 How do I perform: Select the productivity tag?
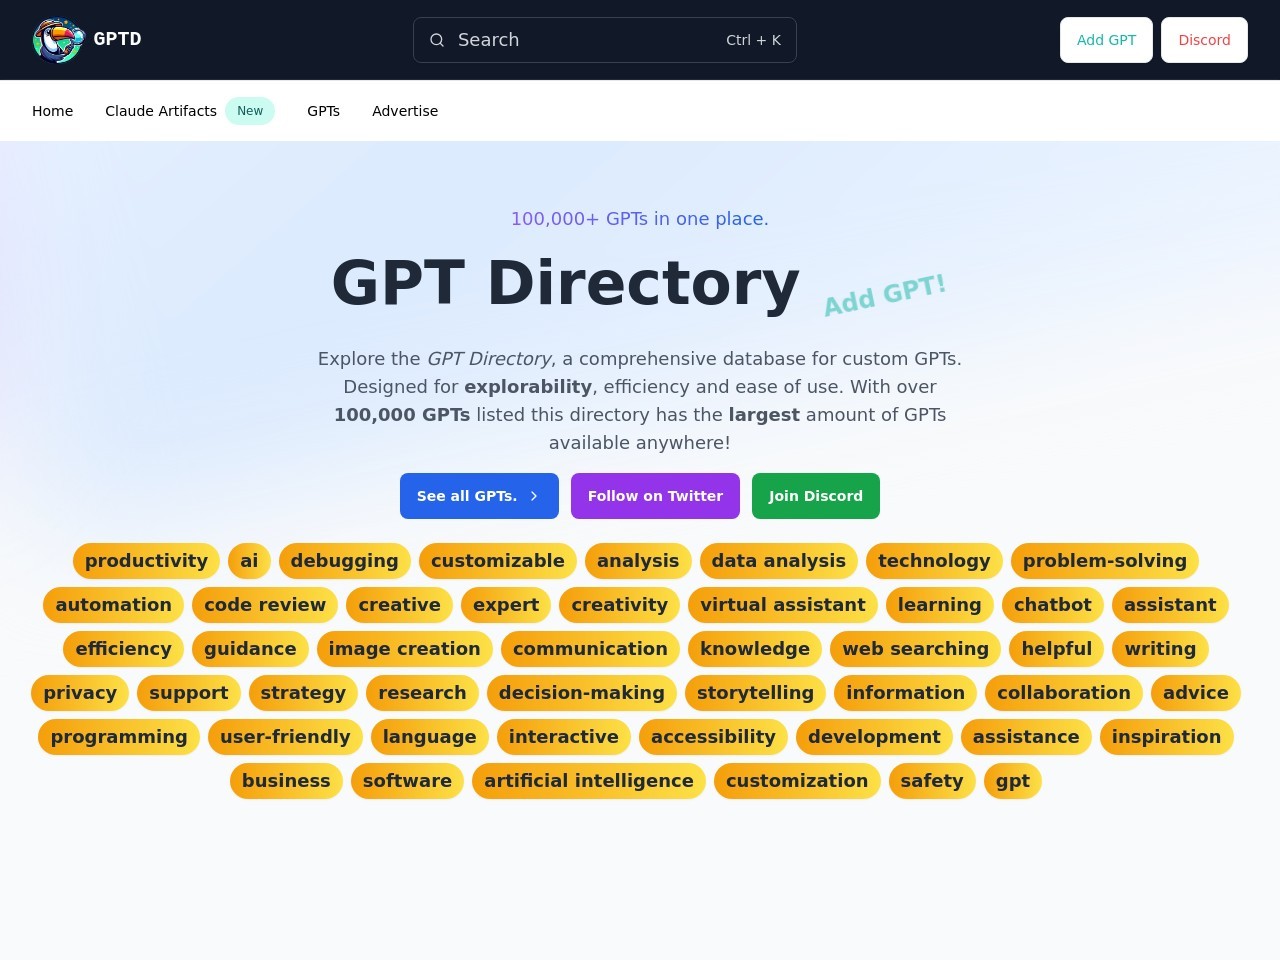point(146,561)
